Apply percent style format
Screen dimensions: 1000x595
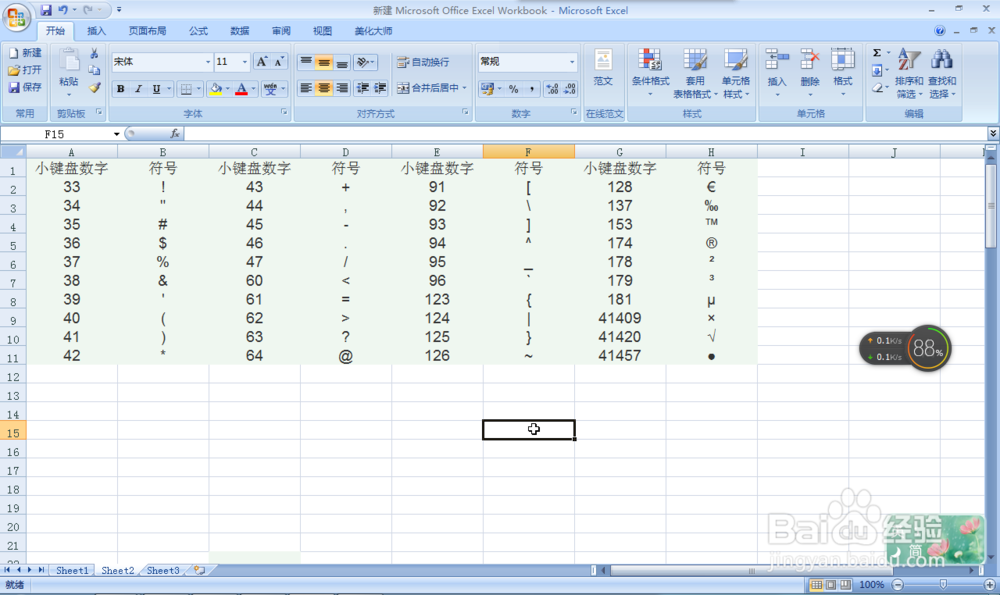pyautogui.click(x=513, y=89)
